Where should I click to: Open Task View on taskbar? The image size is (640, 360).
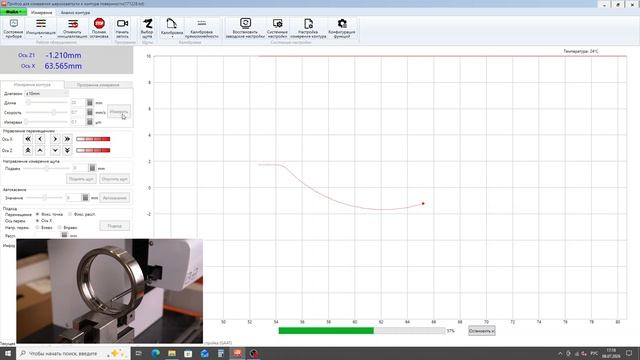(138, 353)
